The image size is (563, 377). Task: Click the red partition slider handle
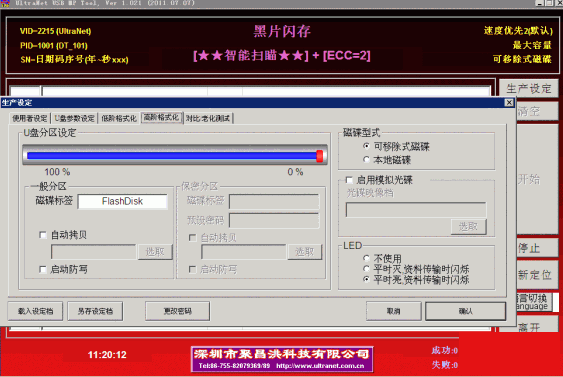coord(319,156)
